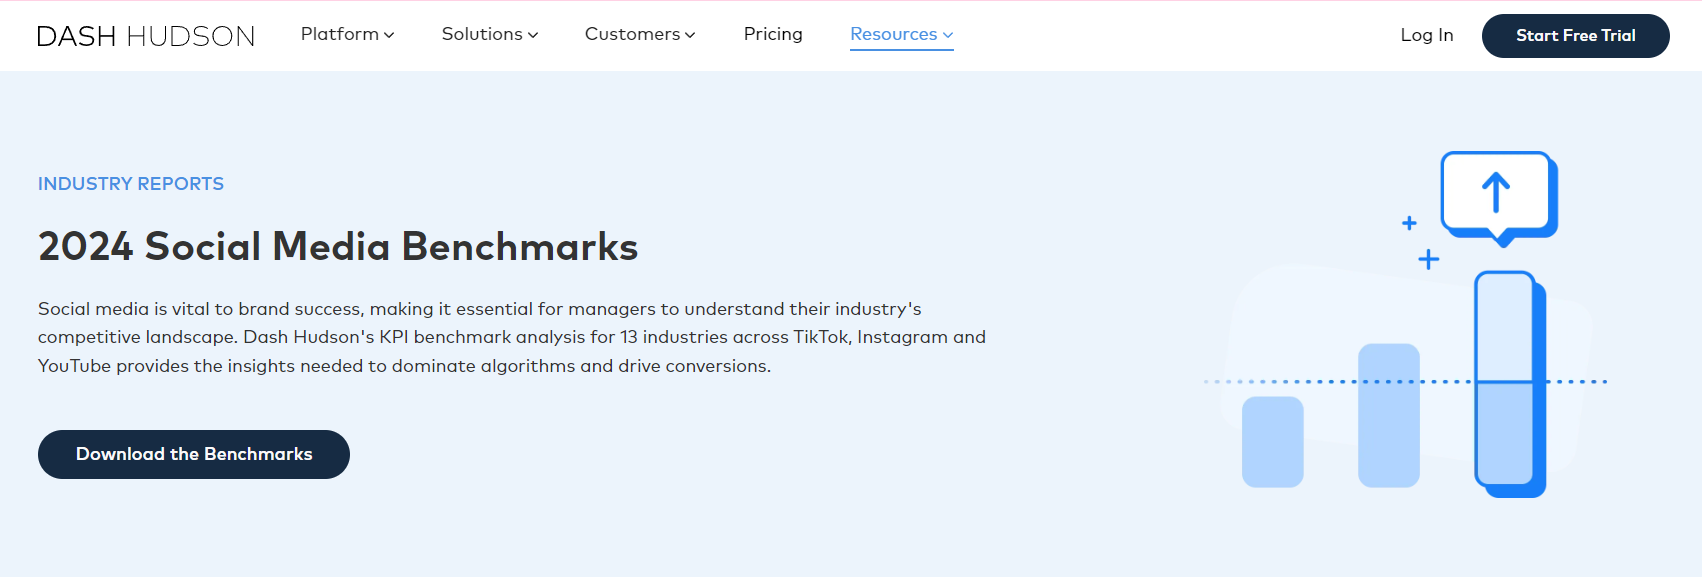
Task: Click the upload arrow speech bubble icon
Action: pyautogui.click(x=1496, y=194)
